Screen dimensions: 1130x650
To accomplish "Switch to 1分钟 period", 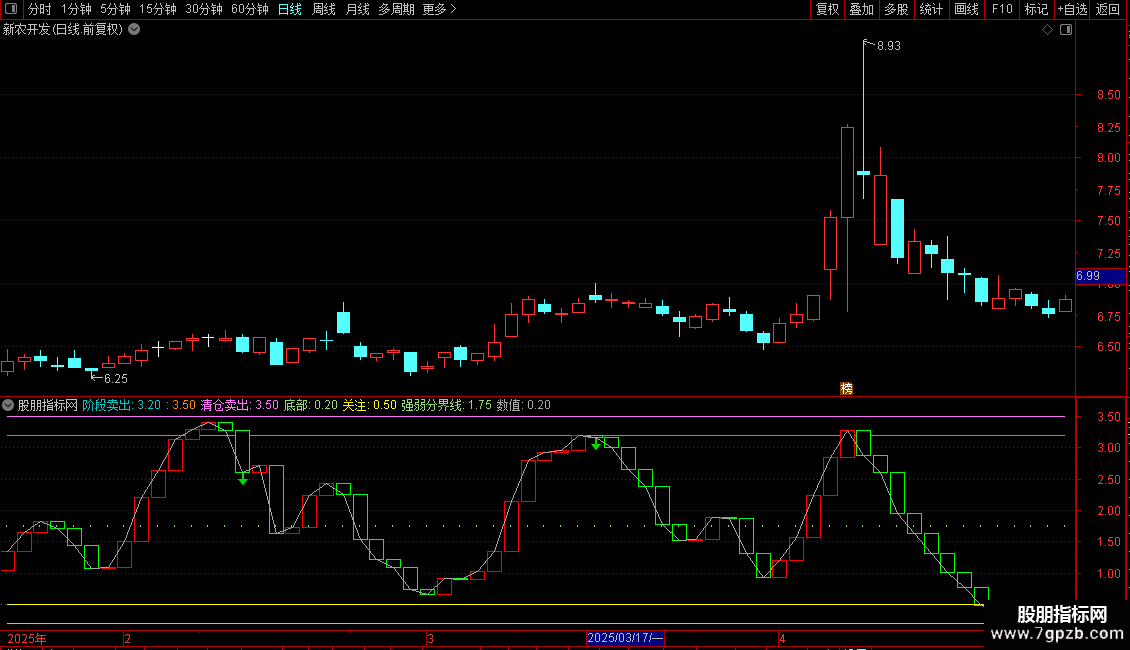I will [x=76, y=9].
